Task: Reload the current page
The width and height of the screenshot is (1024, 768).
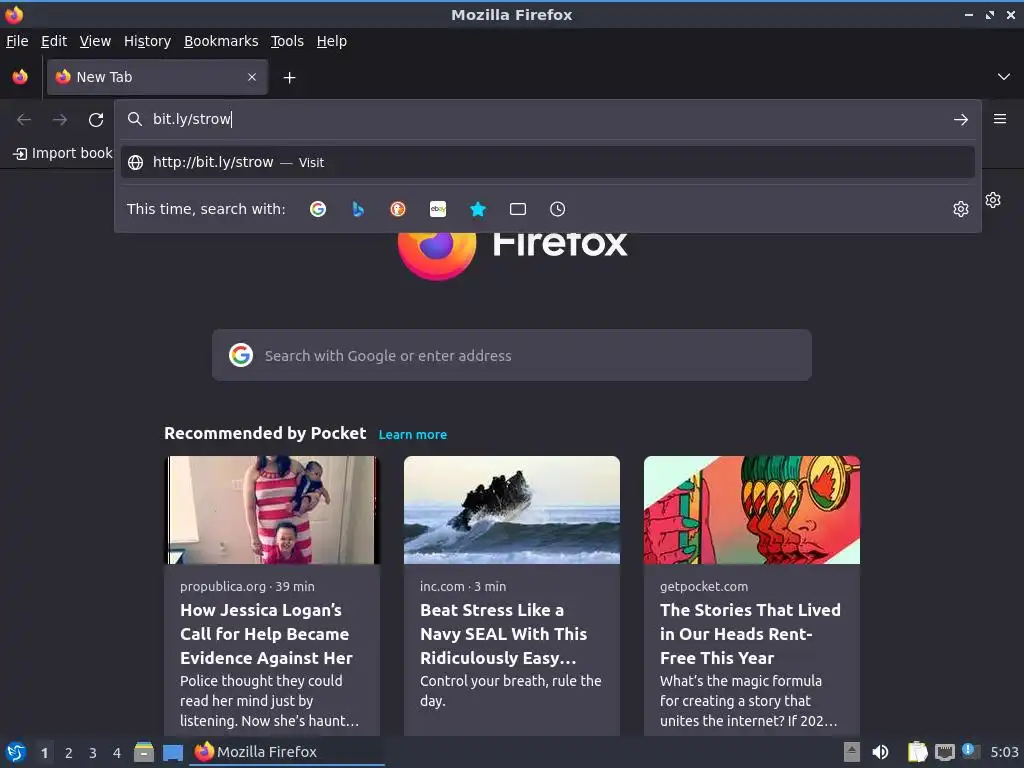Action: pyautogui.click(x=96, y=120)
